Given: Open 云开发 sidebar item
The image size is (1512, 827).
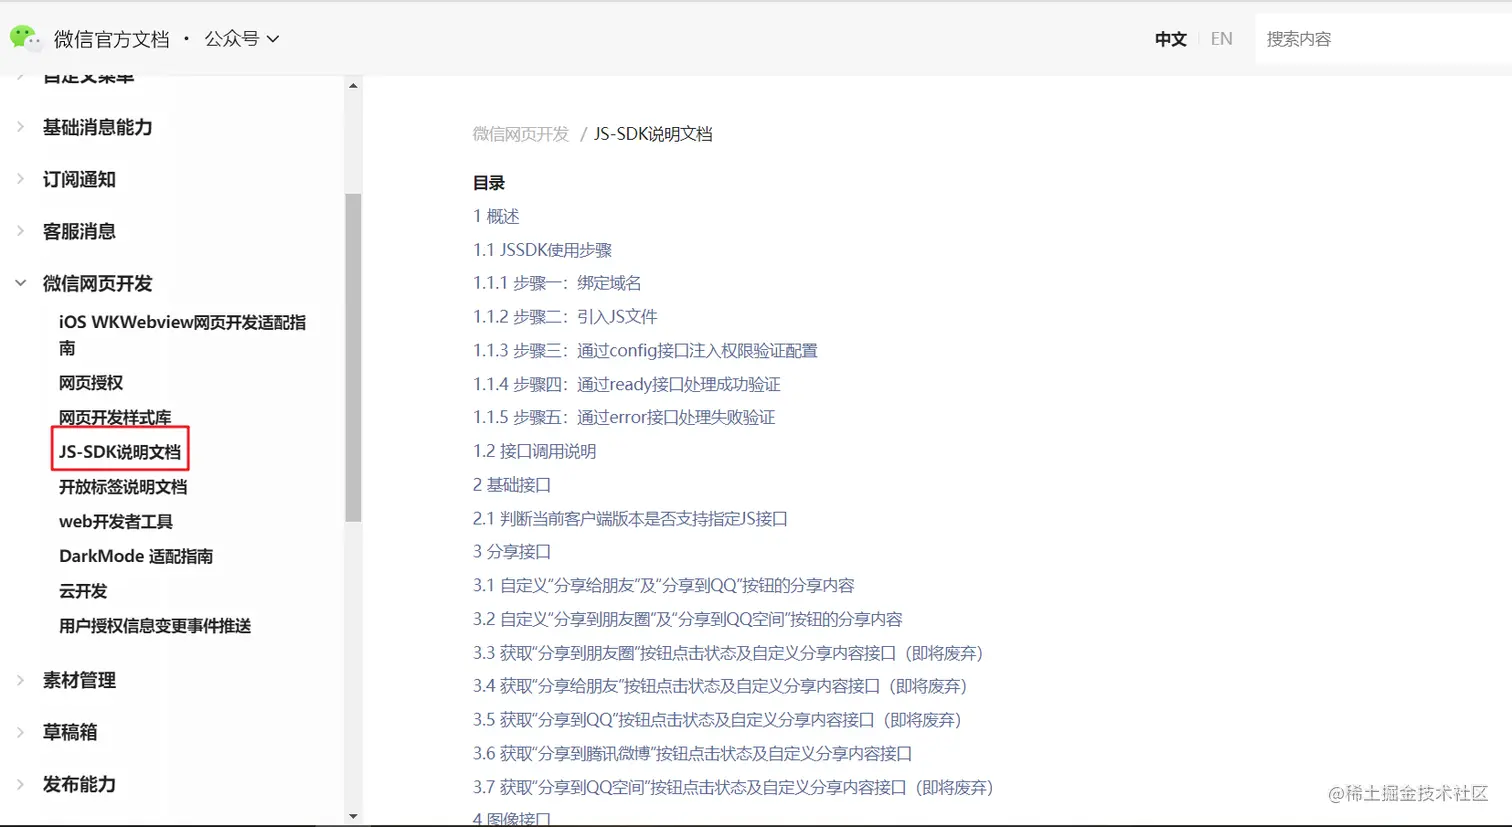Looking at the screenshot, I should tap(83, 591).
